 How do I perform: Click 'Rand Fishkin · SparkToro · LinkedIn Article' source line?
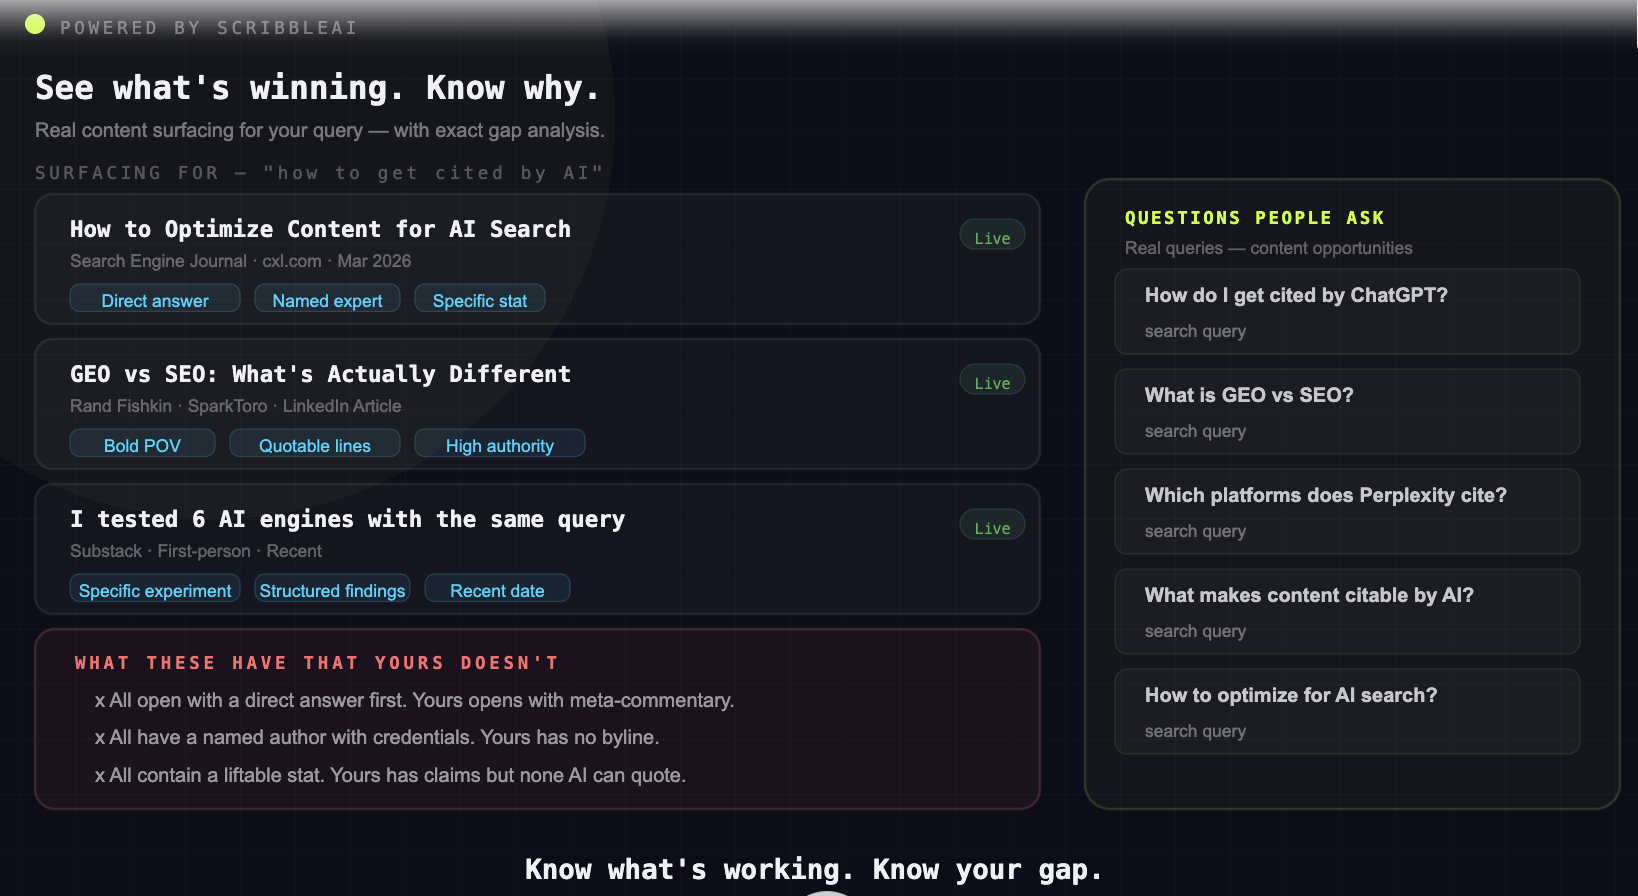235,406
